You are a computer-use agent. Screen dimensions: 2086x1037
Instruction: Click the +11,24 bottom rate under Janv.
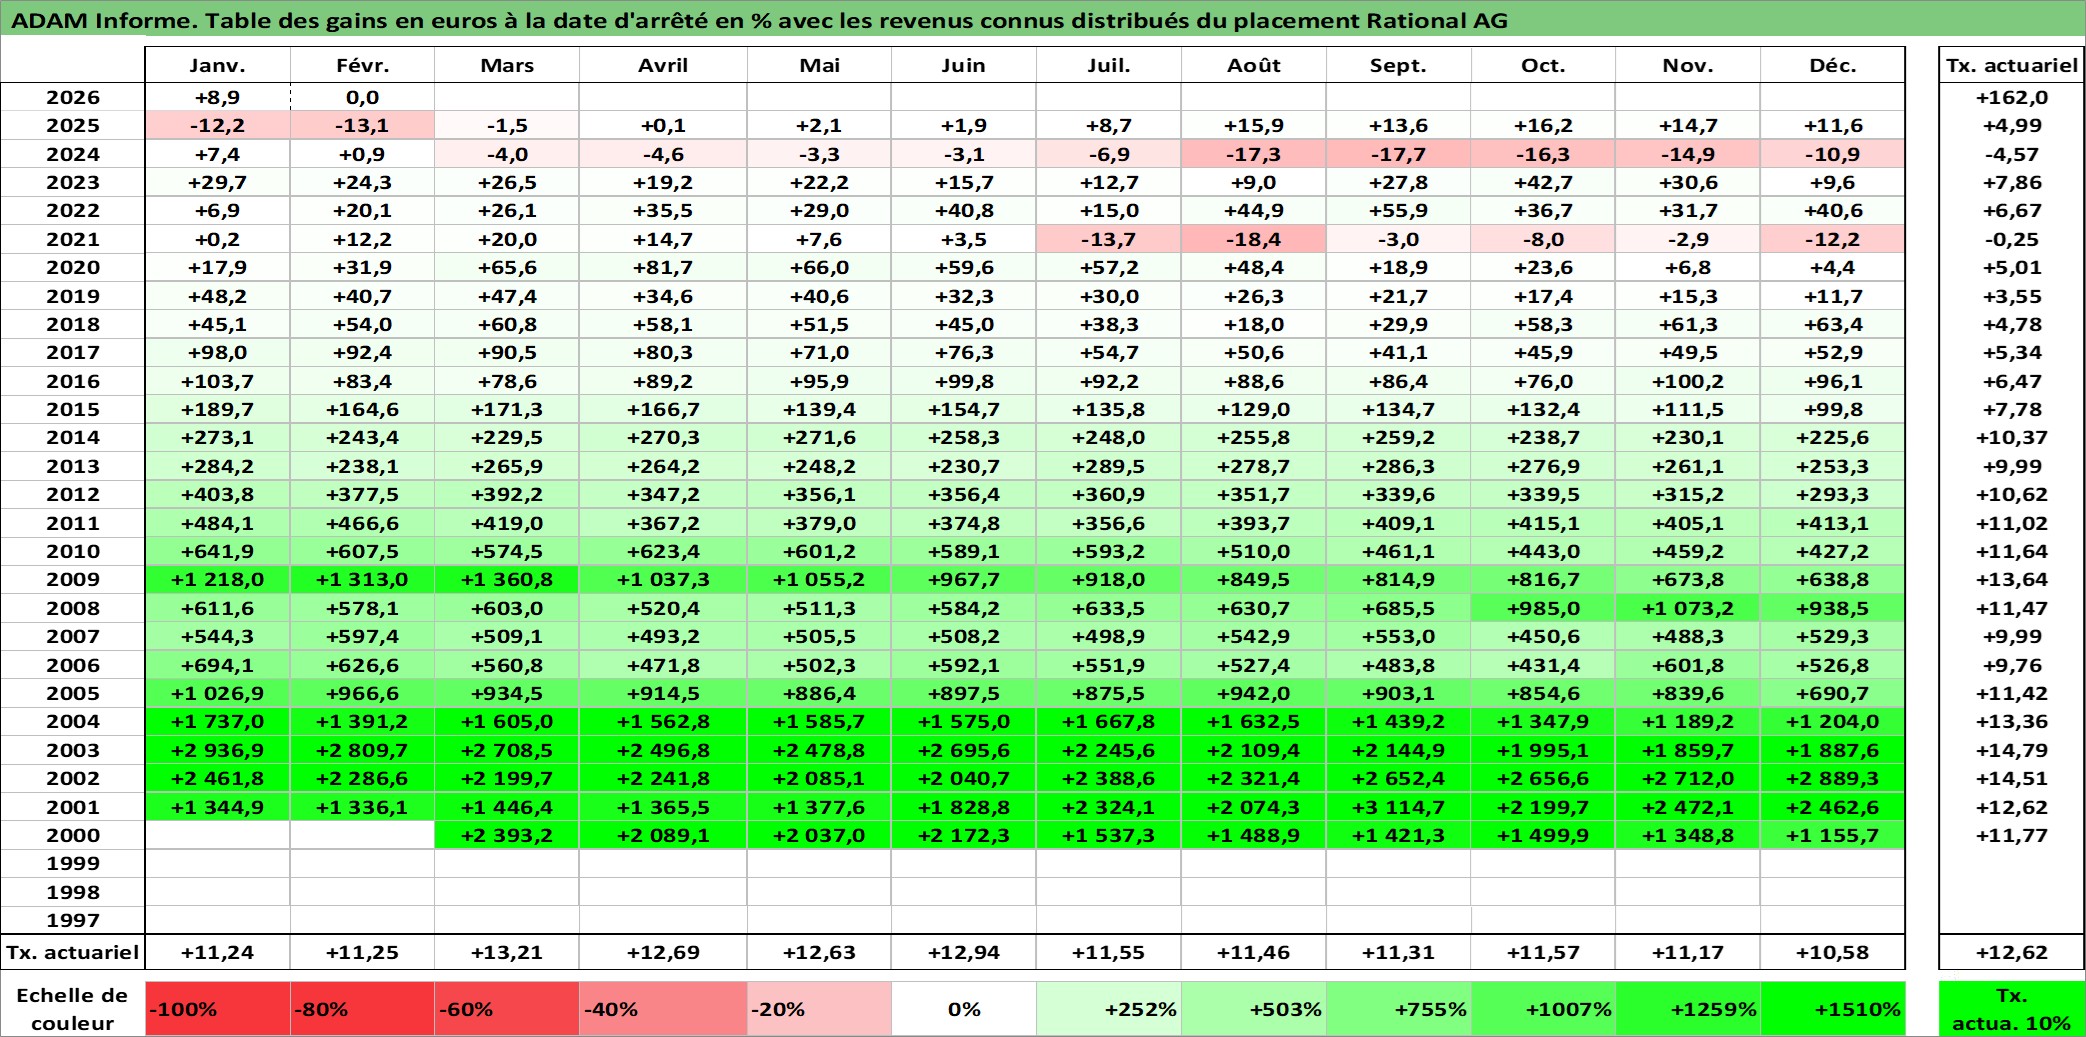point(218,952)
